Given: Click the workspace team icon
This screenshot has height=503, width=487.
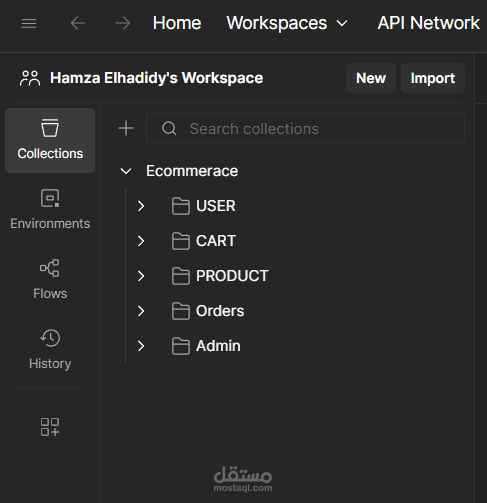Looking at the screenshot, I should tap(30, 78).
